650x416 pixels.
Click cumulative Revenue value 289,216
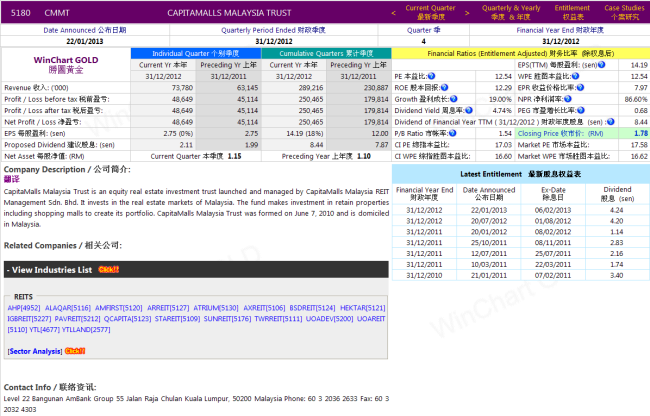(x=311, y=88)
